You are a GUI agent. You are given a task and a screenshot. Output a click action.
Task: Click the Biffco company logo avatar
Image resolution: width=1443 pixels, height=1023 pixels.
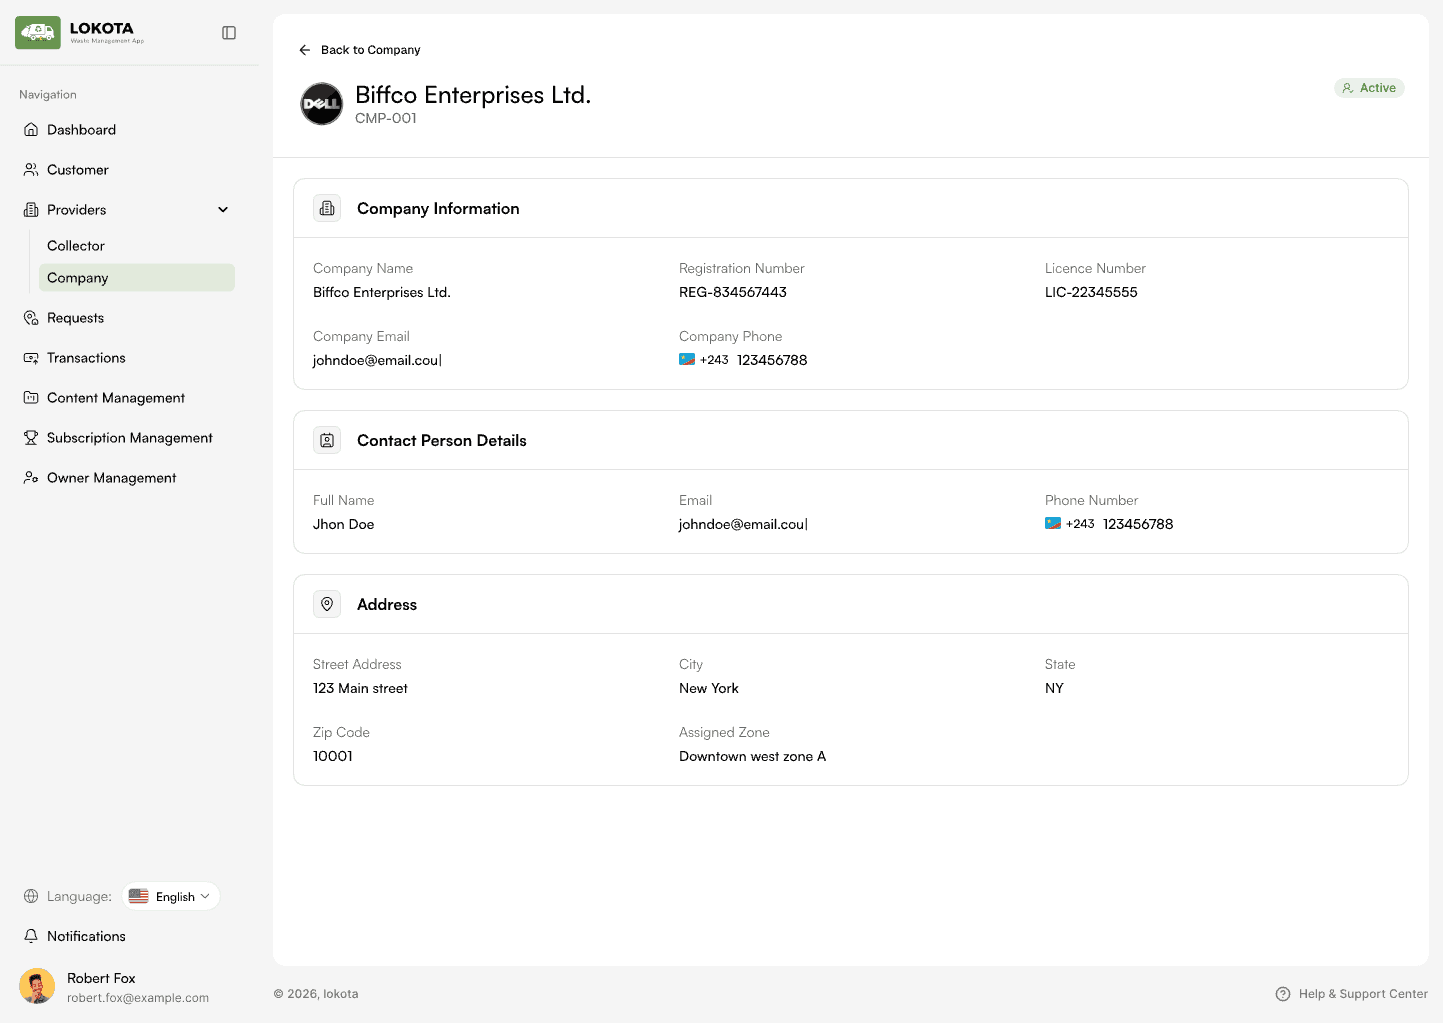[x=322, y=104]
